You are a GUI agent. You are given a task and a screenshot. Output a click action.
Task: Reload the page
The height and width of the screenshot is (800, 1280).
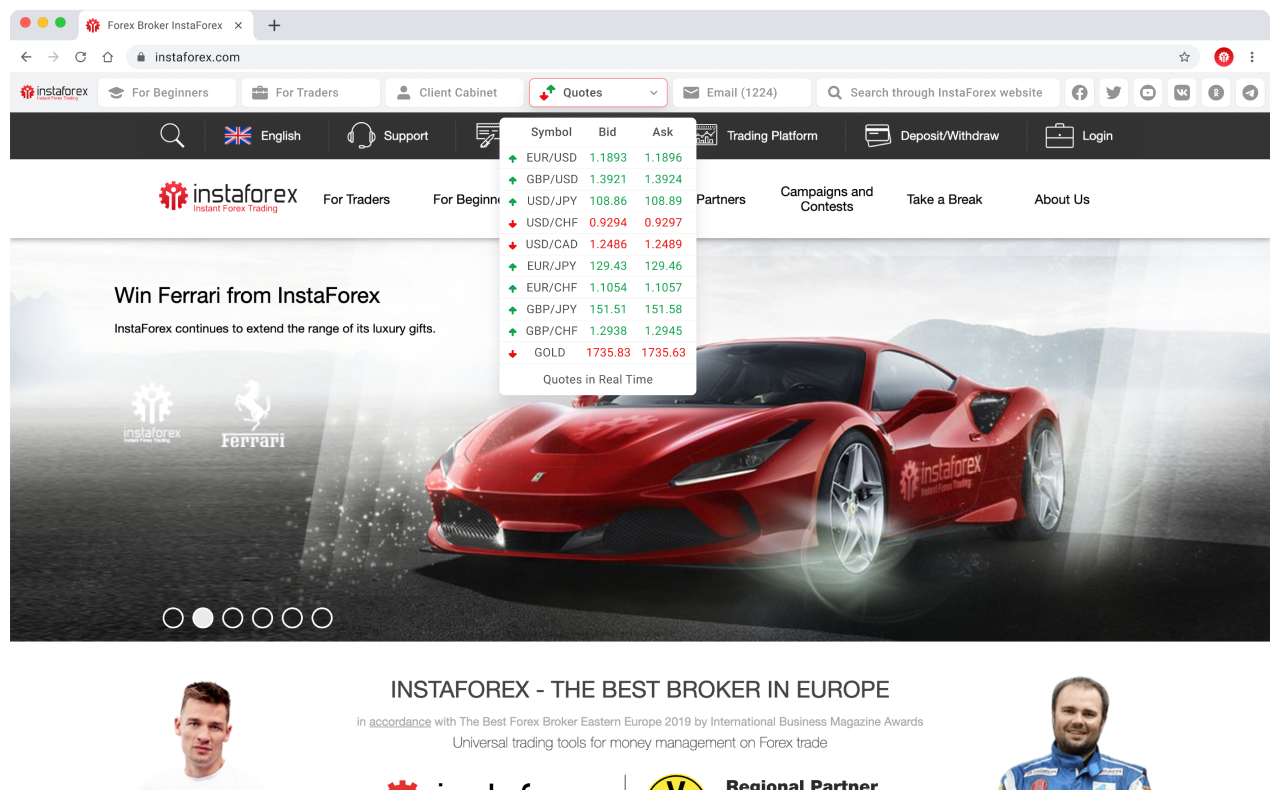81,57
